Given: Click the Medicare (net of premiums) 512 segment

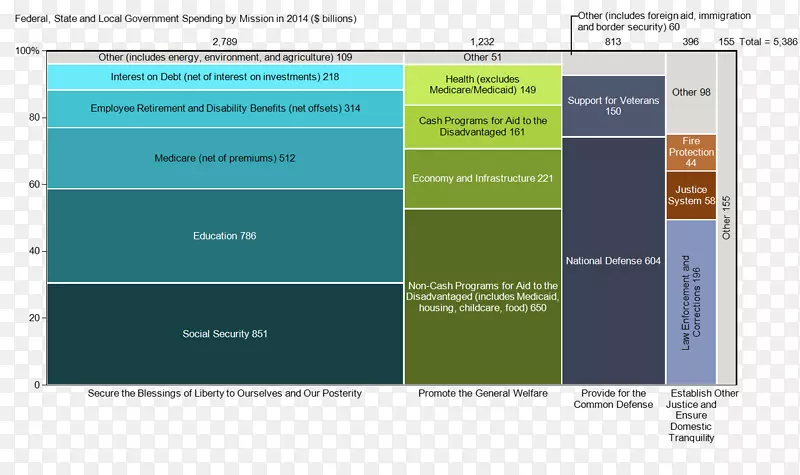Looking at the screenshot, I should pyautogui.click(x=225, y=158).
